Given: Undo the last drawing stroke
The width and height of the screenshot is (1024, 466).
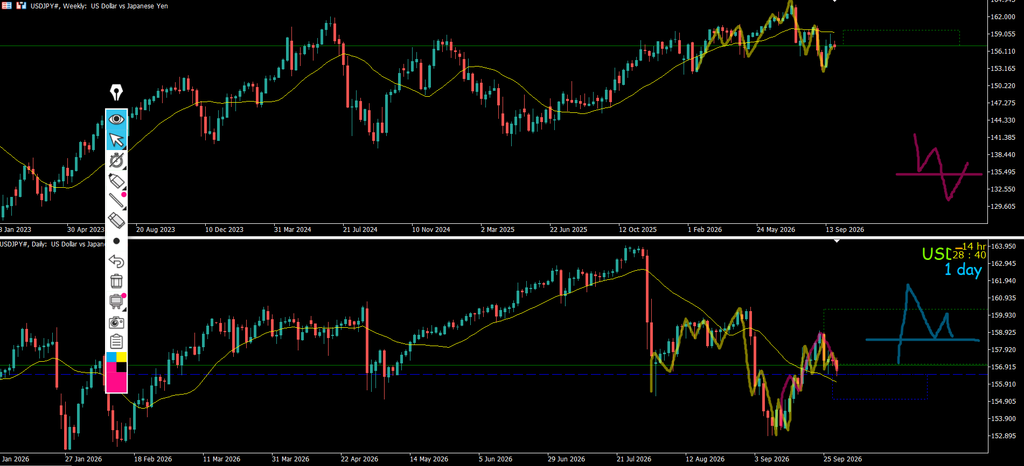Looking at the screenshot, I should click(116, 261).
